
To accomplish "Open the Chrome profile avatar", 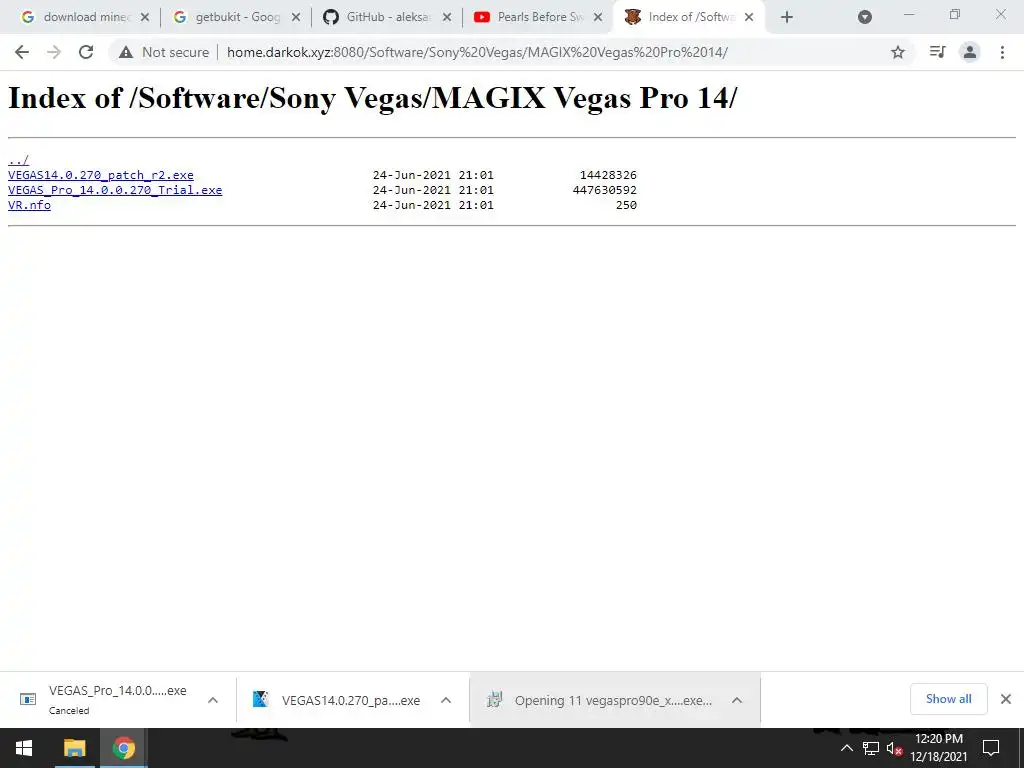I will (970, 52).
